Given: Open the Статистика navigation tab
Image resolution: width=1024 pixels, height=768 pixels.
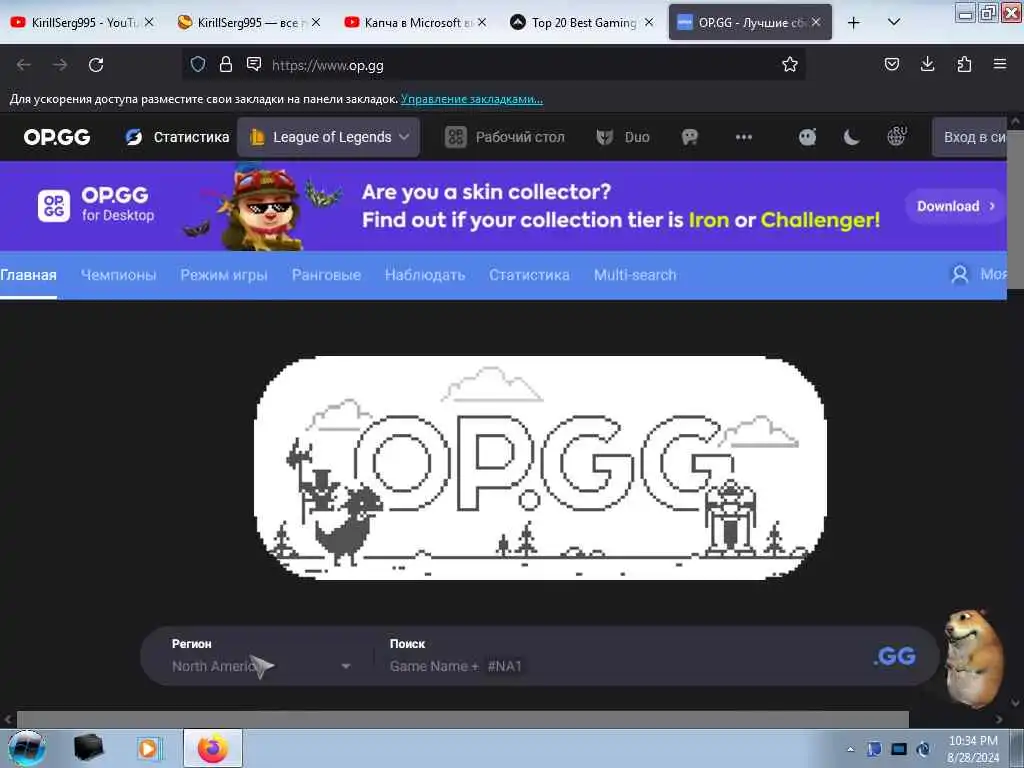Looking at the screenshot, I should [529, 275].
